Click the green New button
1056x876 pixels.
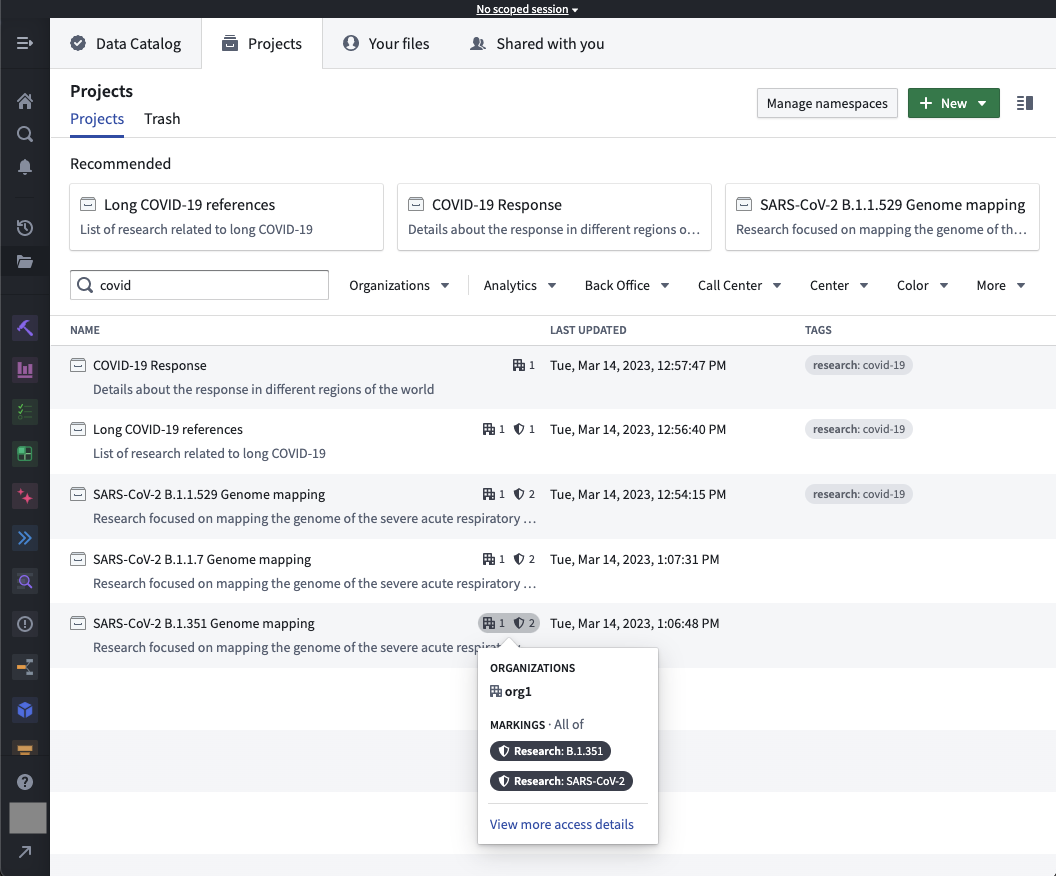point(953,103)
